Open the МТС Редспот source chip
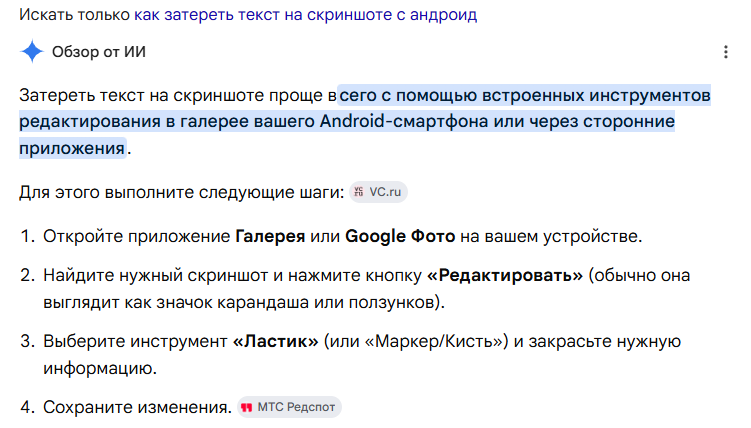 pyautogui.click(x=289, y=407)
